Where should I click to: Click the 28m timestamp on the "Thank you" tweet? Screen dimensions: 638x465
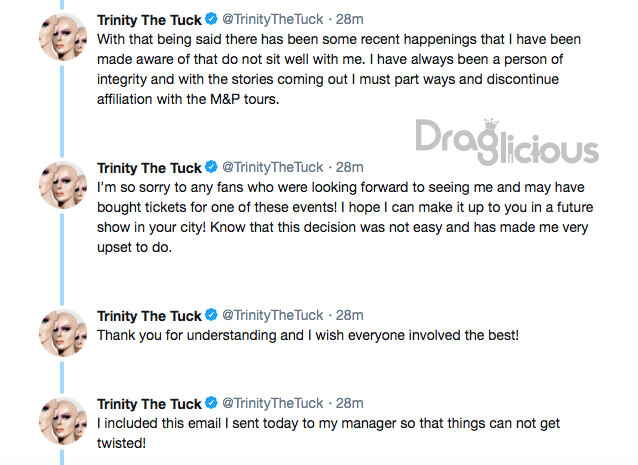click(x=350, y=315)
